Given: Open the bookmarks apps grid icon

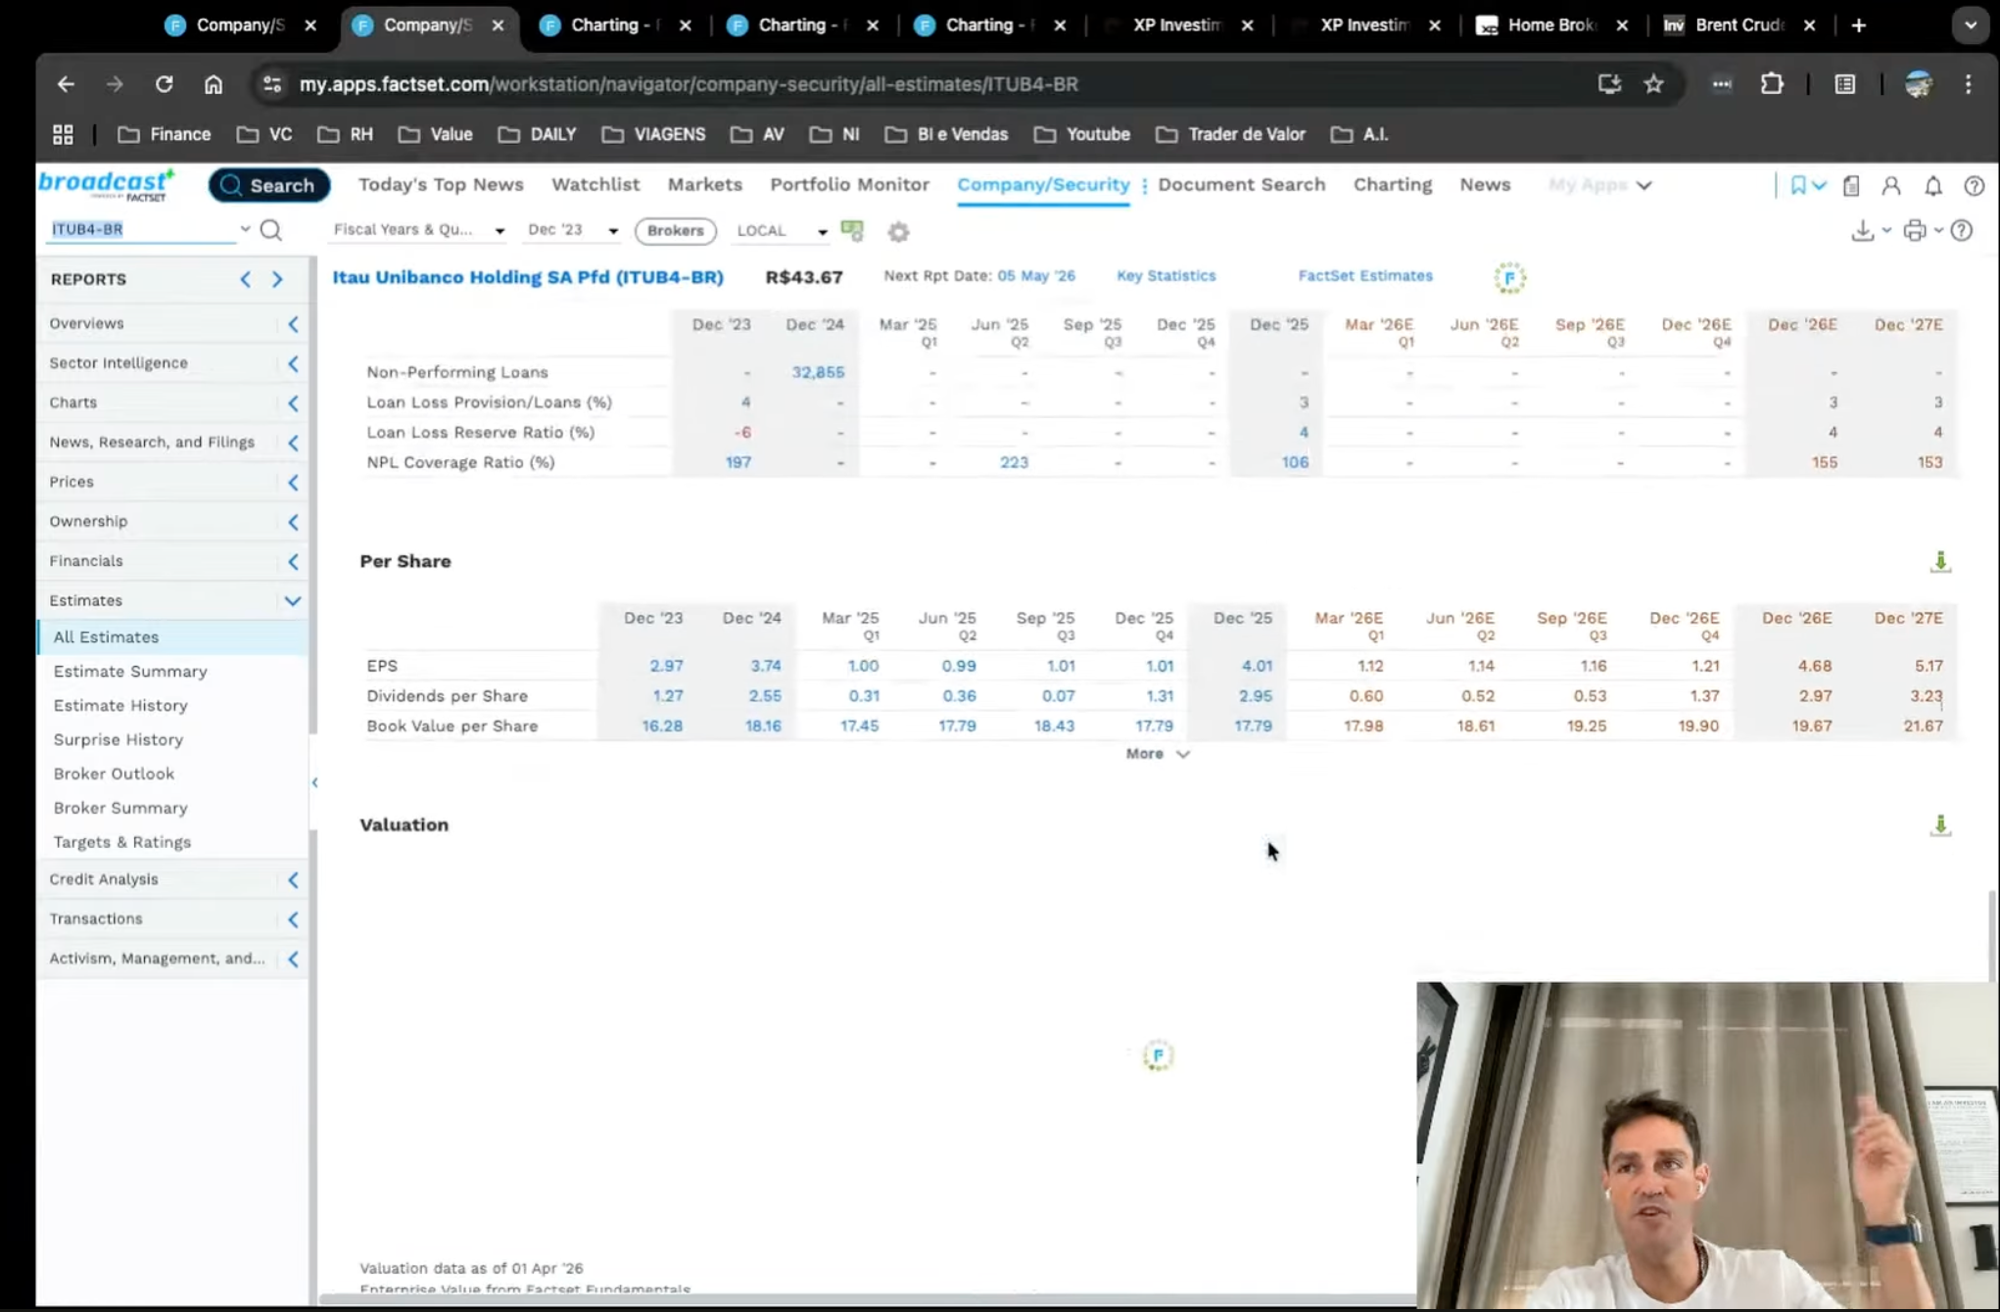Looking at the screenshot, I should pos(63,134).
